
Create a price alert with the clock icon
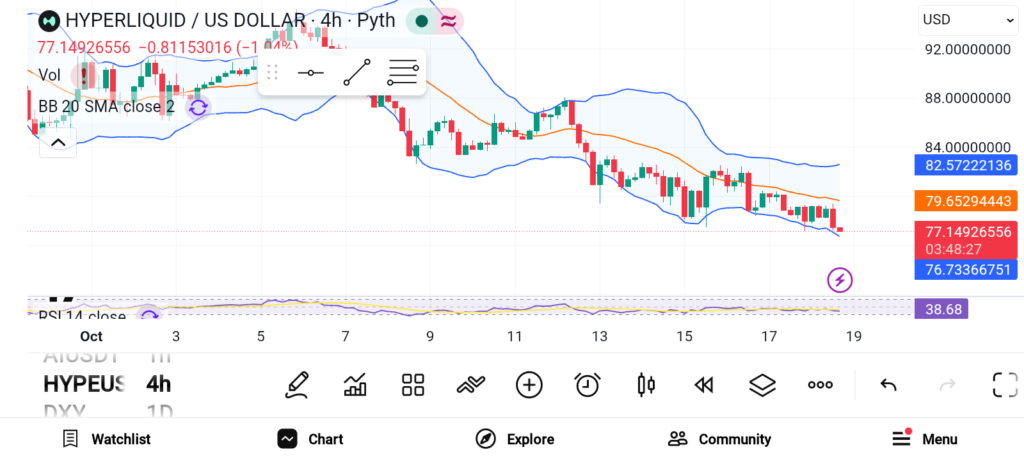[x=588, y=385]
